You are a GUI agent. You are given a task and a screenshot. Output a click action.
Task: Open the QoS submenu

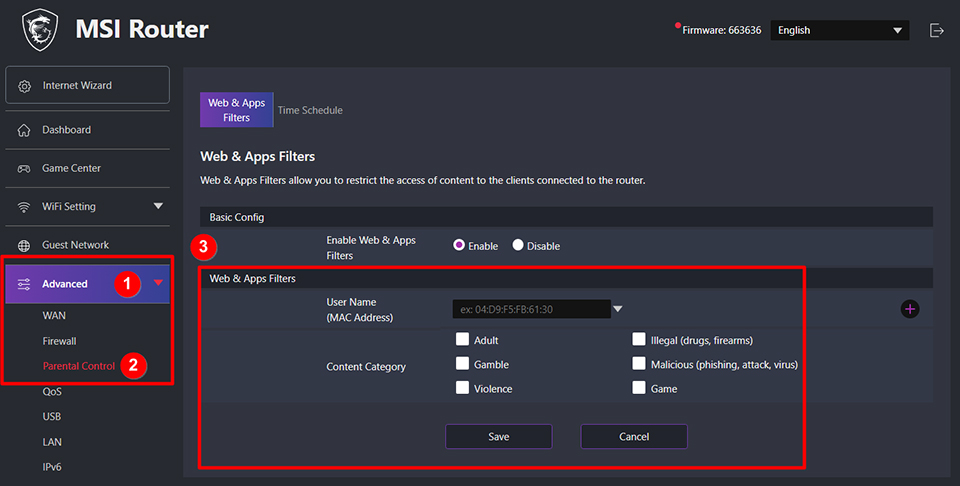tap(52, 392)
